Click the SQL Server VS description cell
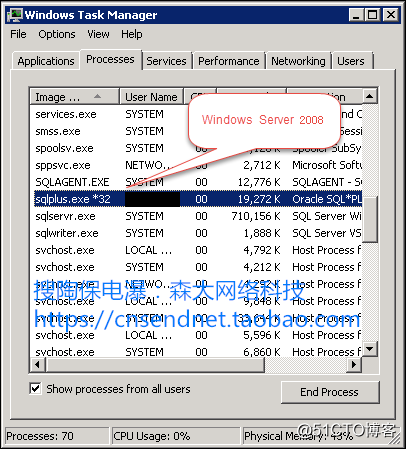This screenshot has width=406, height=449. pos(327,233)
